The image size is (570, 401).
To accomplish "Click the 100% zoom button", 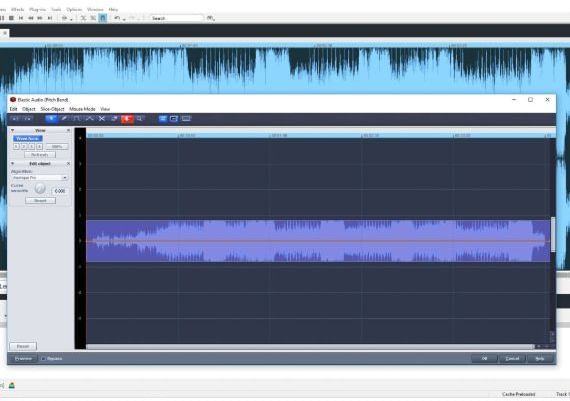I will pos(57,147).
